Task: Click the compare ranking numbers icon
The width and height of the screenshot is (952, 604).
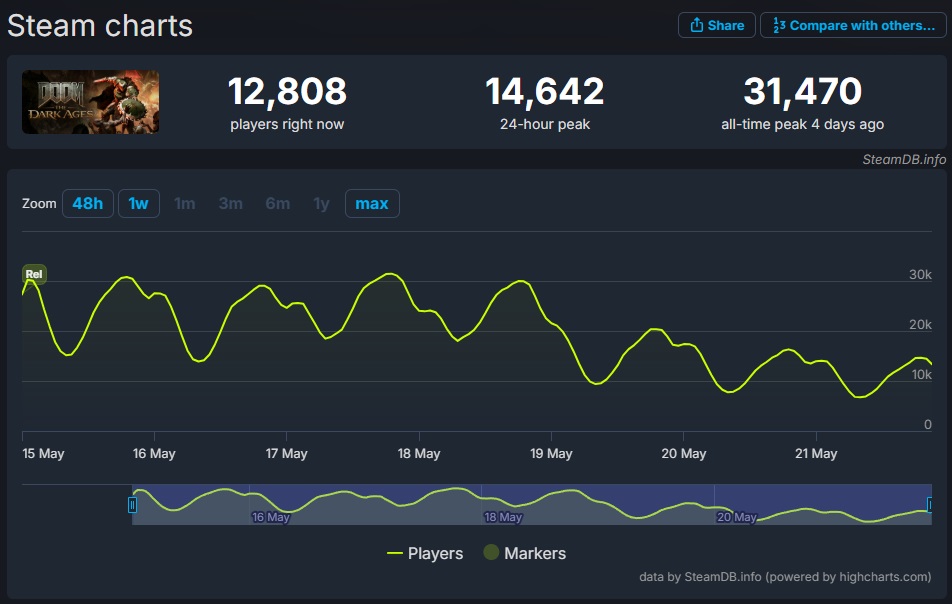Action: point(779,25)
